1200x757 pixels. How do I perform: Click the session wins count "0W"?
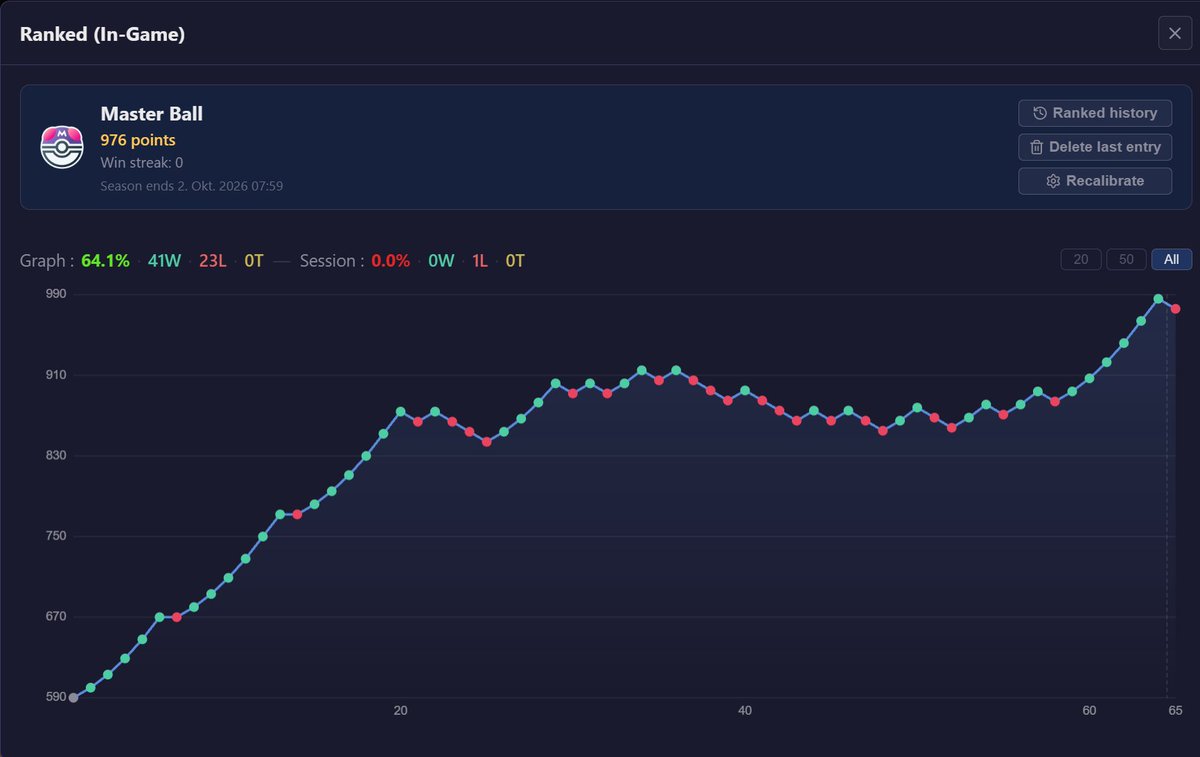pos(441,261)
